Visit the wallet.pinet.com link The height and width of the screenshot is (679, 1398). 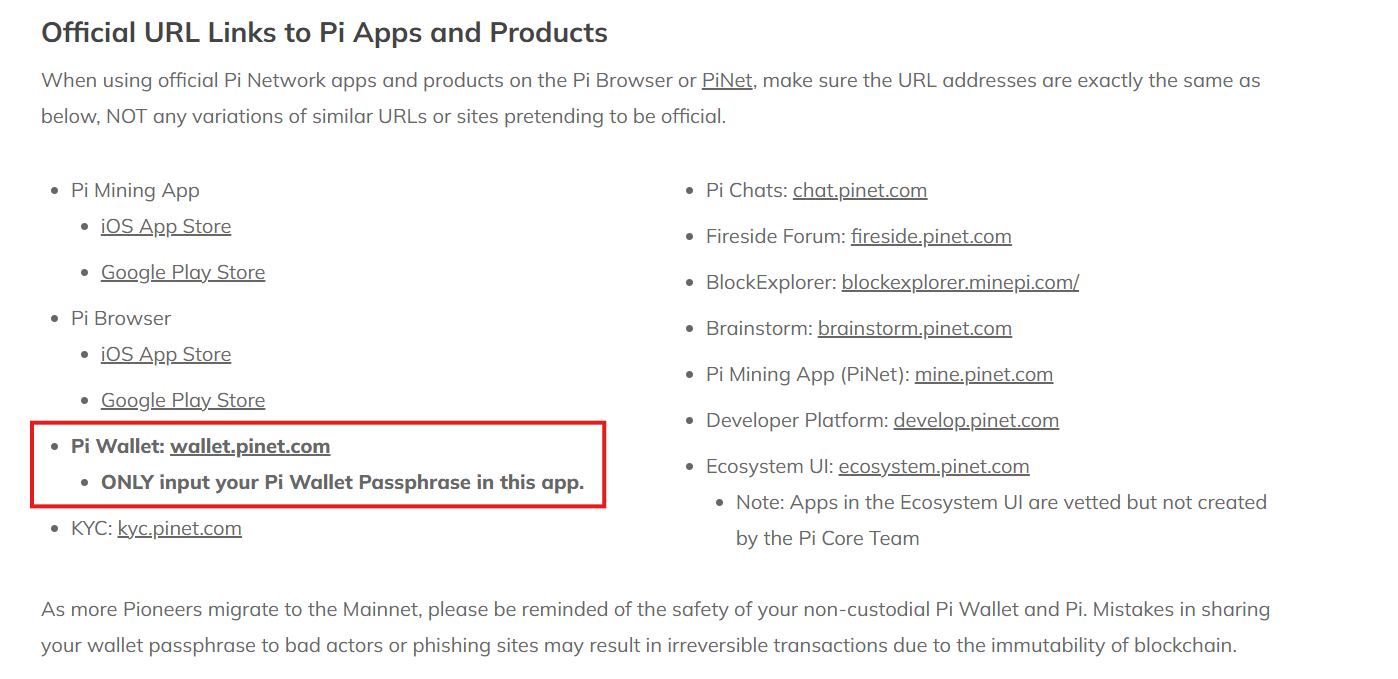pyautogui.click(x=250, y=447)
